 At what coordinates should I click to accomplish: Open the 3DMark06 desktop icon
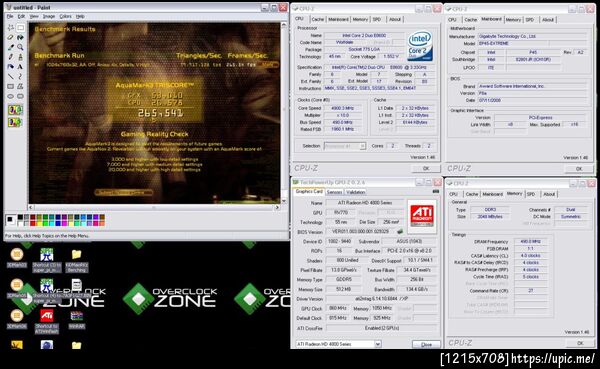pos(17,320)
